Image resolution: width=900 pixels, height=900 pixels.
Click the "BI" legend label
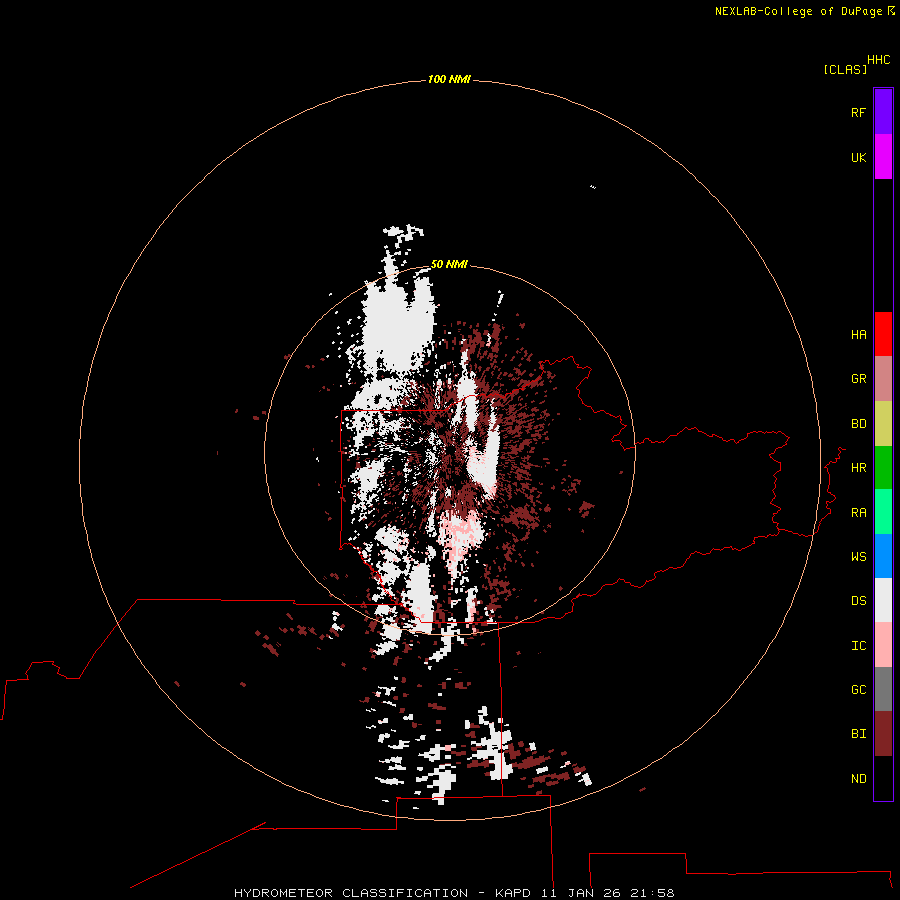(x=858, y=734)
